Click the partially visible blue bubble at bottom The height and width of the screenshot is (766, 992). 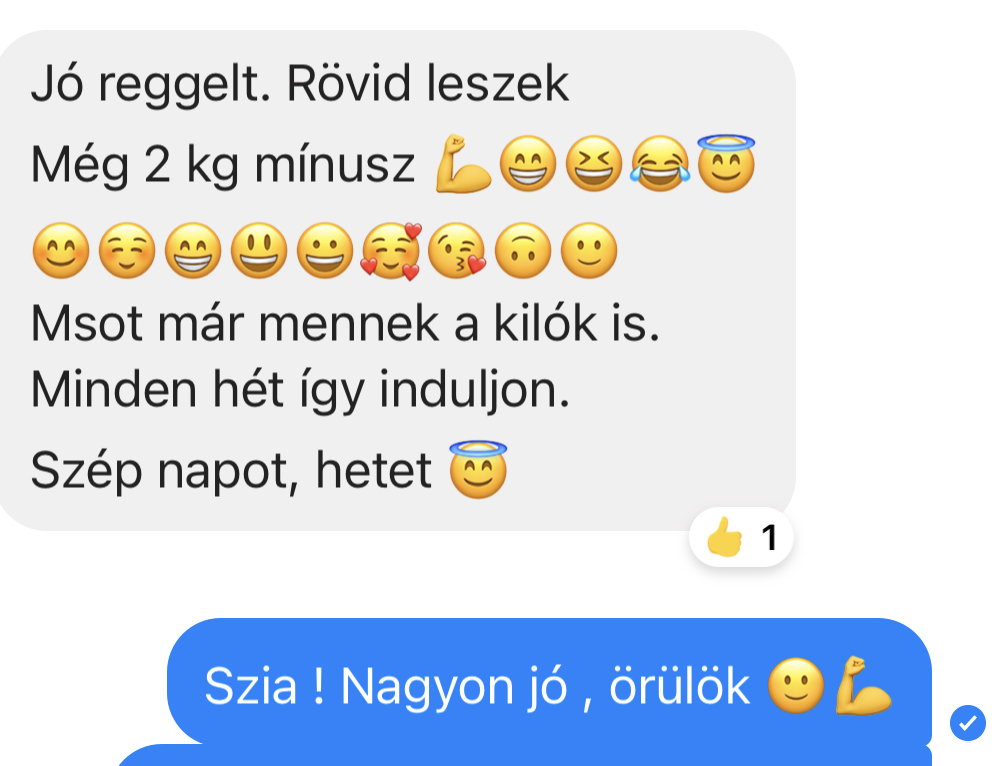pos(524,755)
